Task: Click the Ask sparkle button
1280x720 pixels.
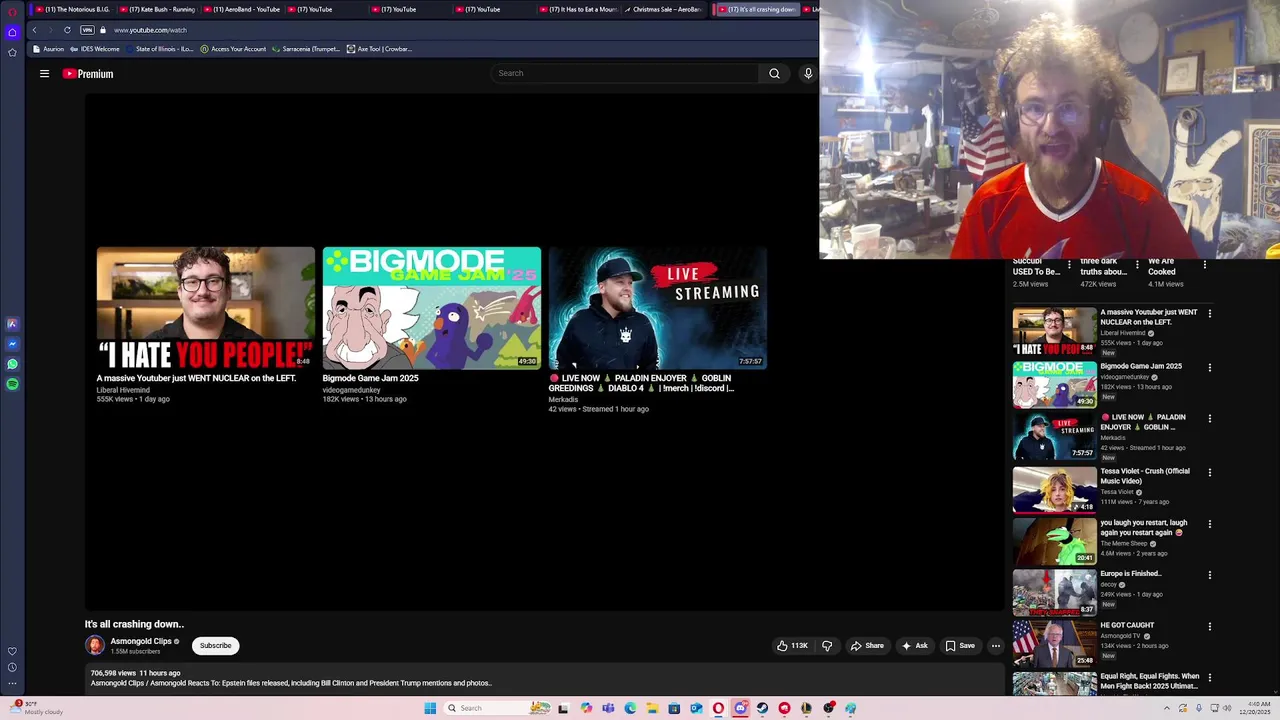Action: click(x=914, y=646)
